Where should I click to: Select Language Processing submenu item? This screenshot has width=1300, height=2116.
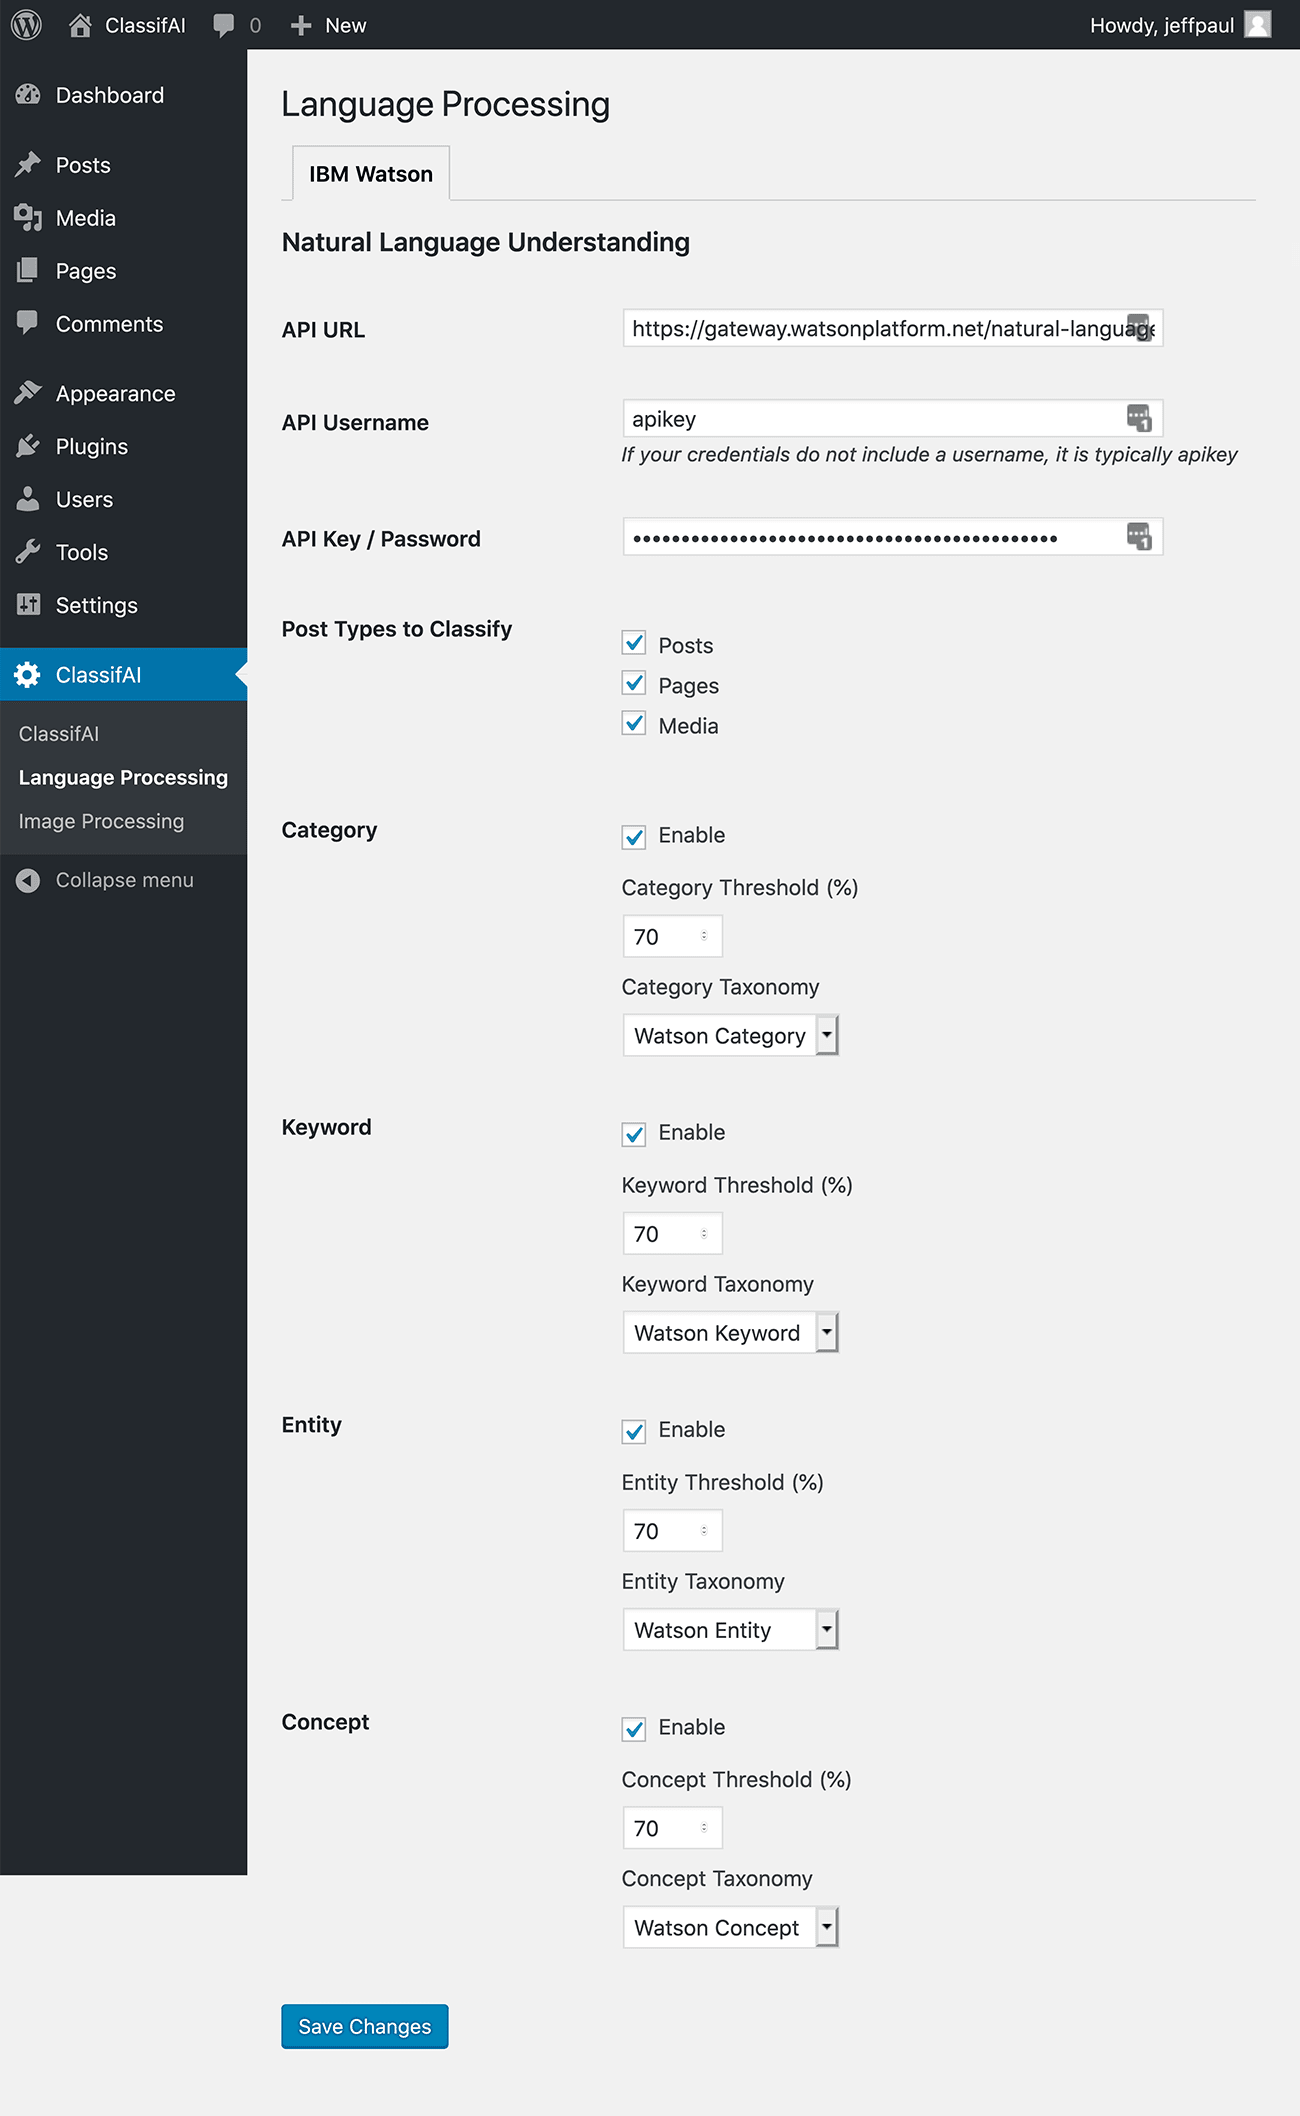[x=123, y=777]
